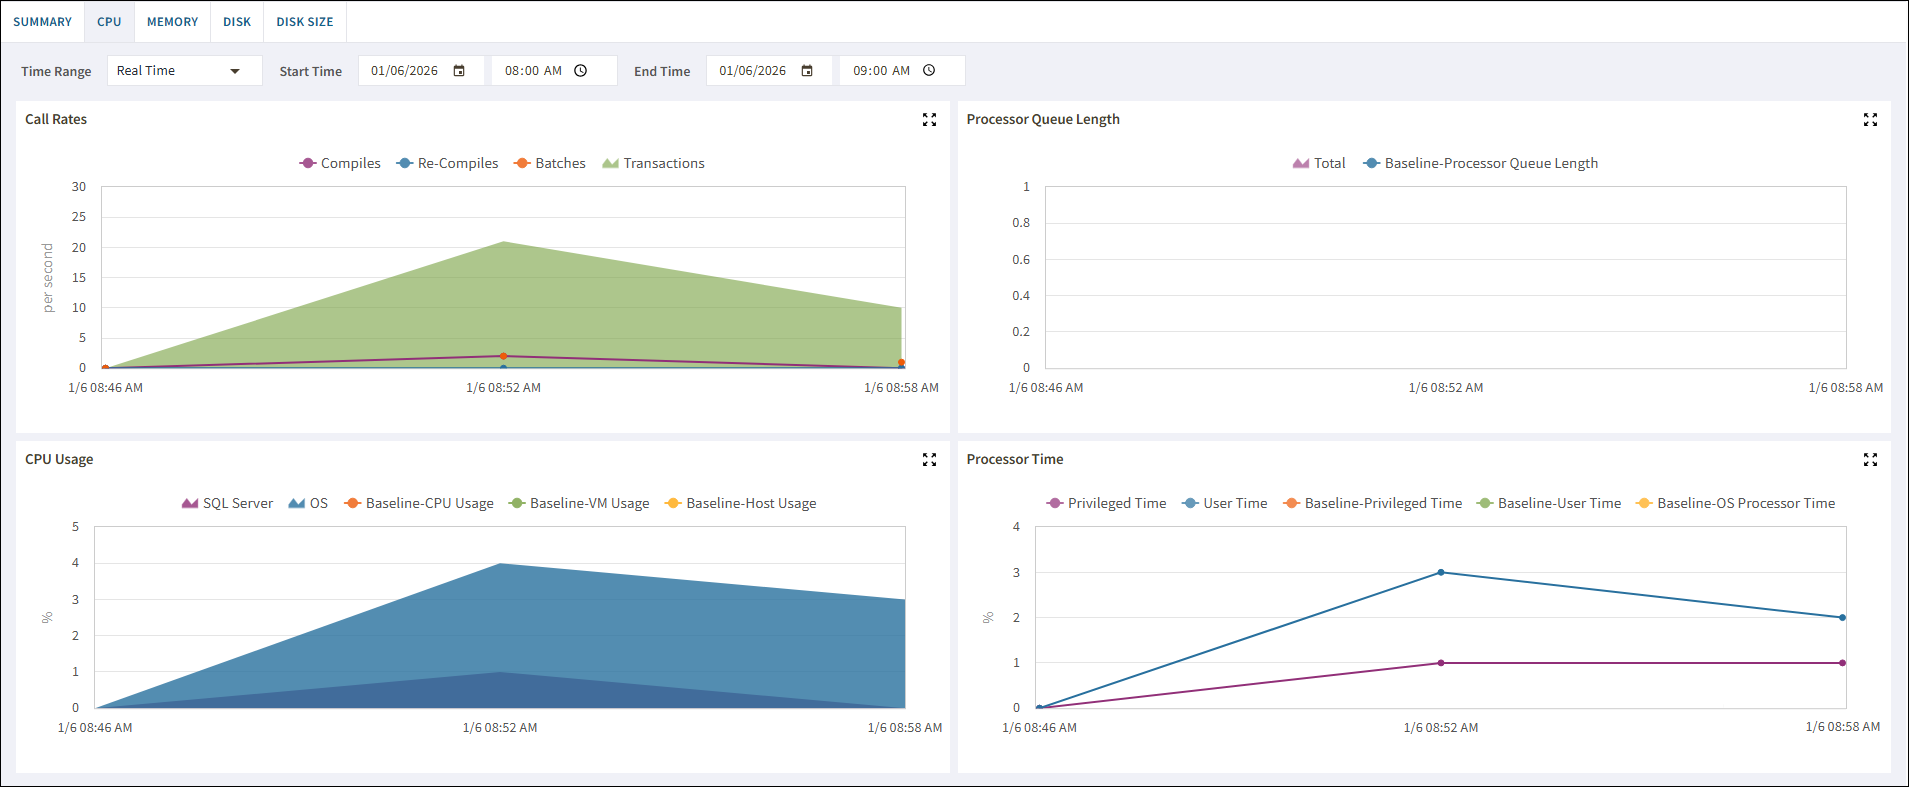Screen dimensions: 1909x787
Task: Open the End Time calendar picker
Action: pos(807,71)
